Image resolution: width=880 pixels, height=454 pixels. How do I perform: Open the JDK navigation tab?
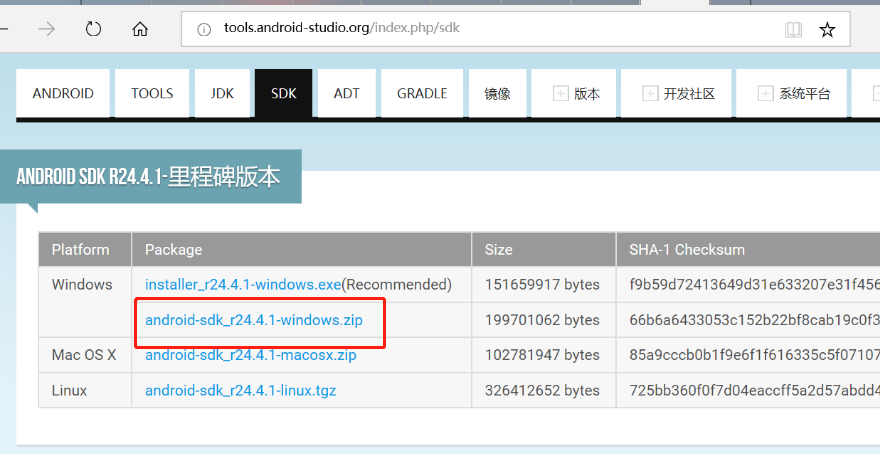222,93
